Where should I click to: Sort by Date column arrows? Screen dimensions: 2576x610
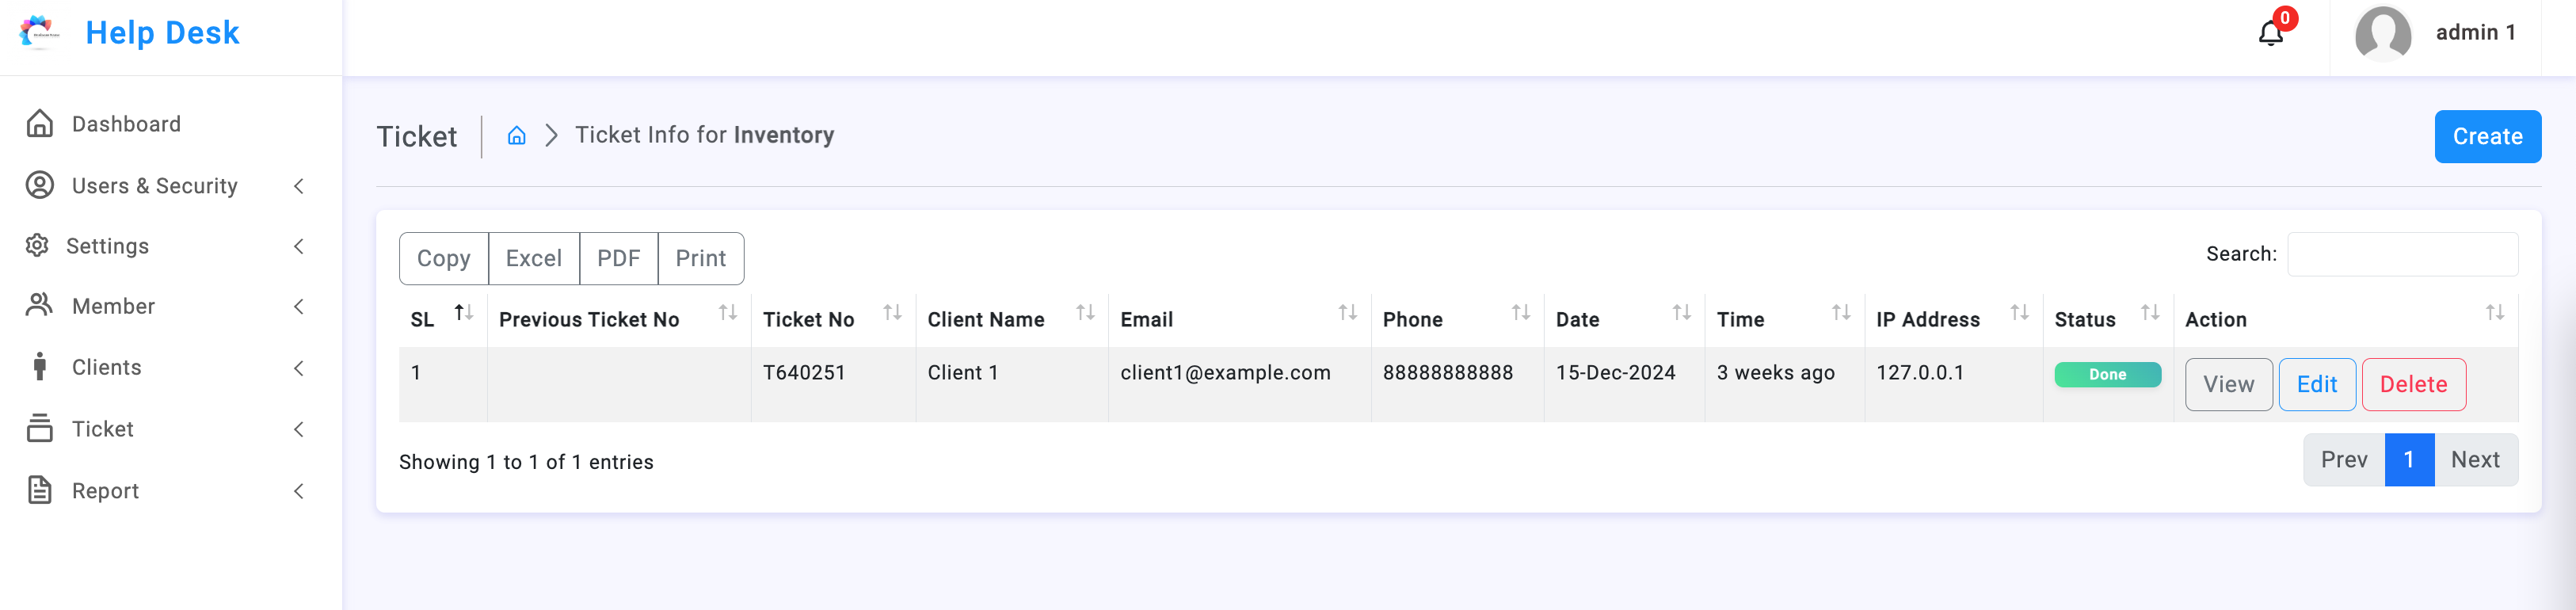pos(1682,313)
